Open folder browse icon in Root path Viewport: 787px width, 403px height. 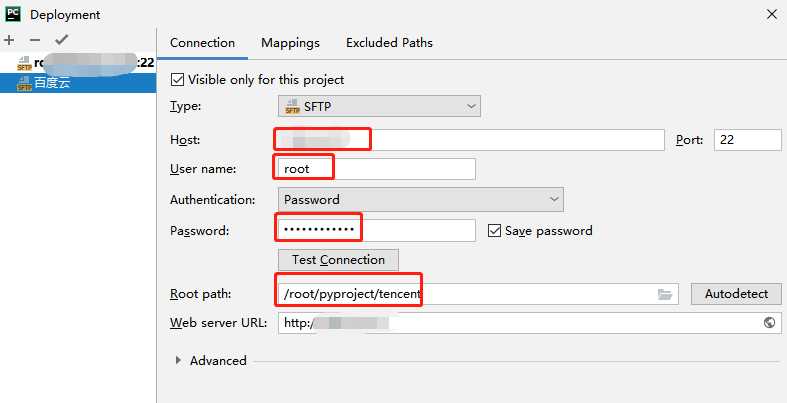point(665,294)
